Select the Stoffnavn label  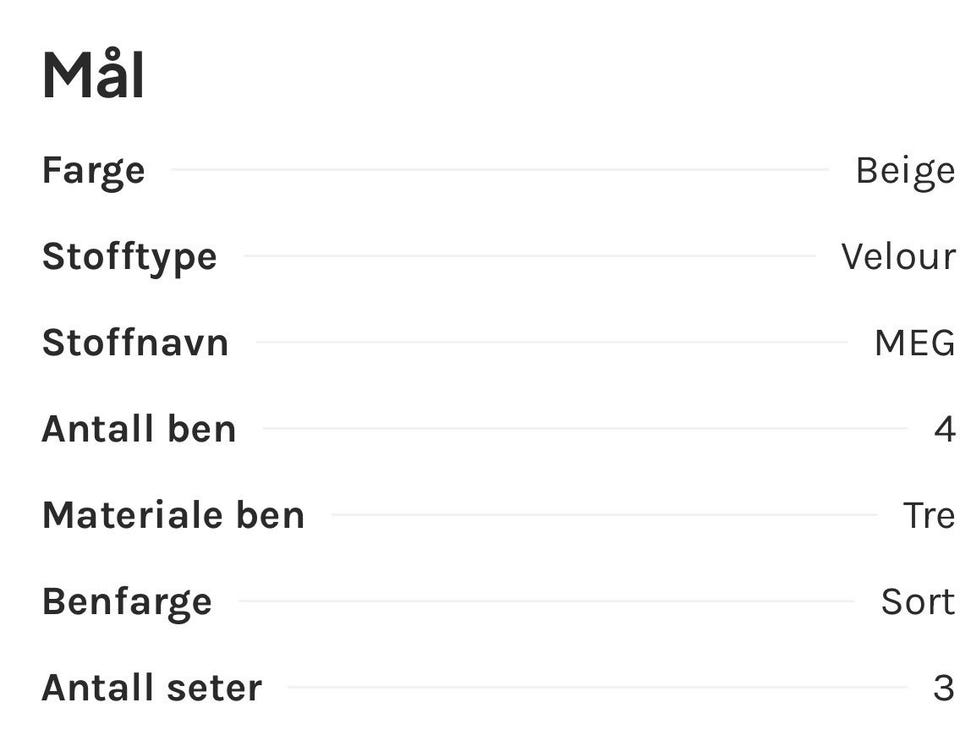pos(135,342)
